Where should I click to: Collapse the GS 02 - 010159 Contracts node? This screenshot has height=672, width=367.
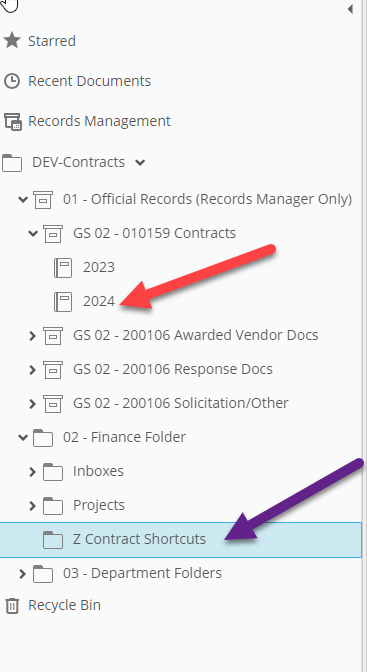(x=33, y=234)
